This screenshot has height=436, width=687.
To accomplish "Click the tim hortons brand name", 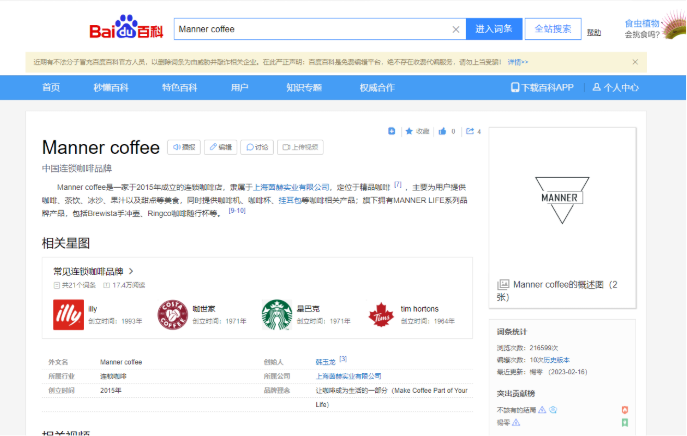I will pyautogui.click(x=419, y=309).
